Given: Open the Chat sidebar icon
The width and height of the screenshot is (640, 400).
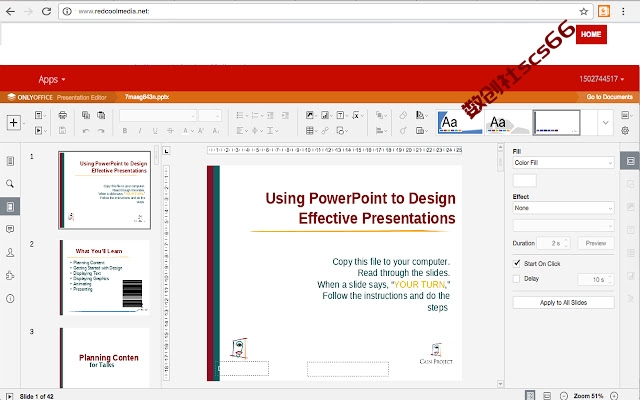Looking at the screenshot, I should click(10, 253).
